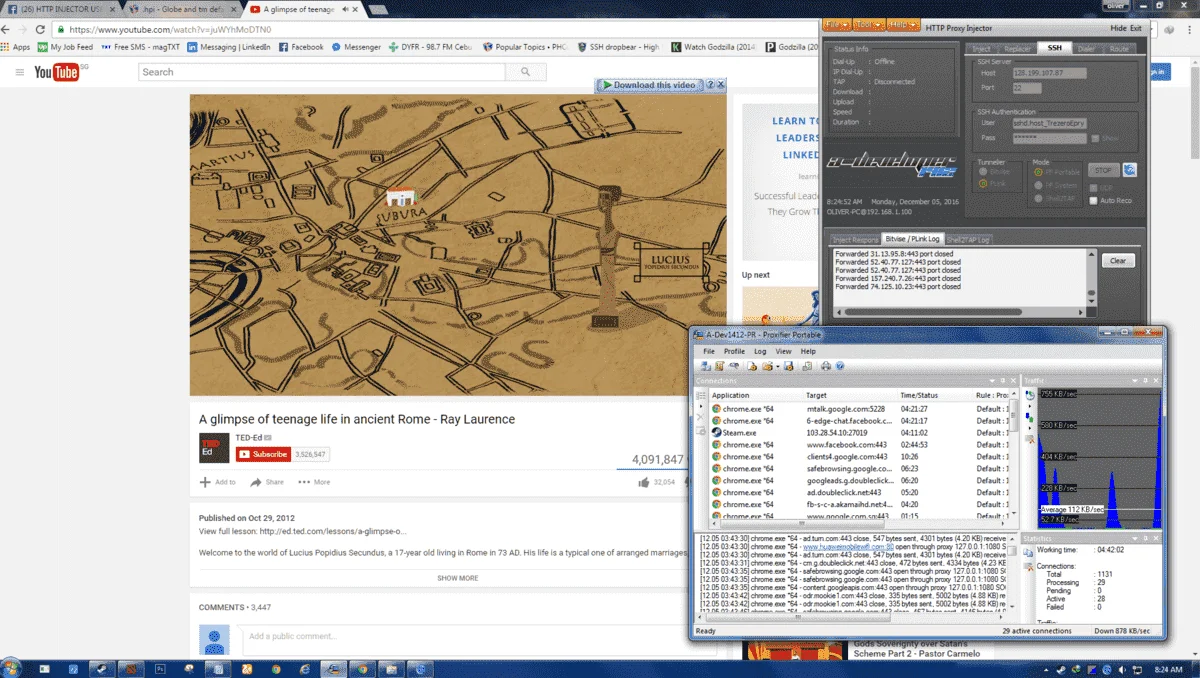The height and width of the screenshot is (678, 1200).
Task: Select Steam.exe row in Connections list
Action: tap(860, 433)
